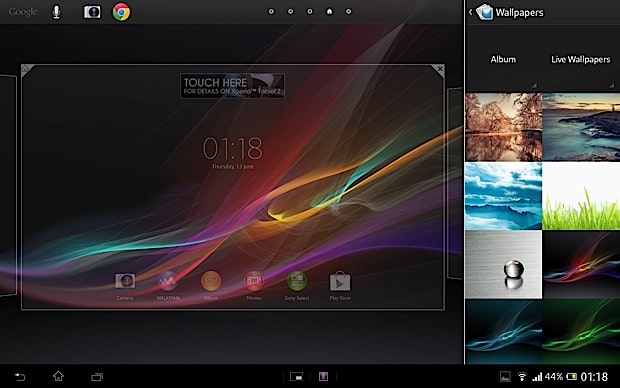Remove home pane with X button
Image resolution: width=620 pixels, height=388 pixels.
440,69
